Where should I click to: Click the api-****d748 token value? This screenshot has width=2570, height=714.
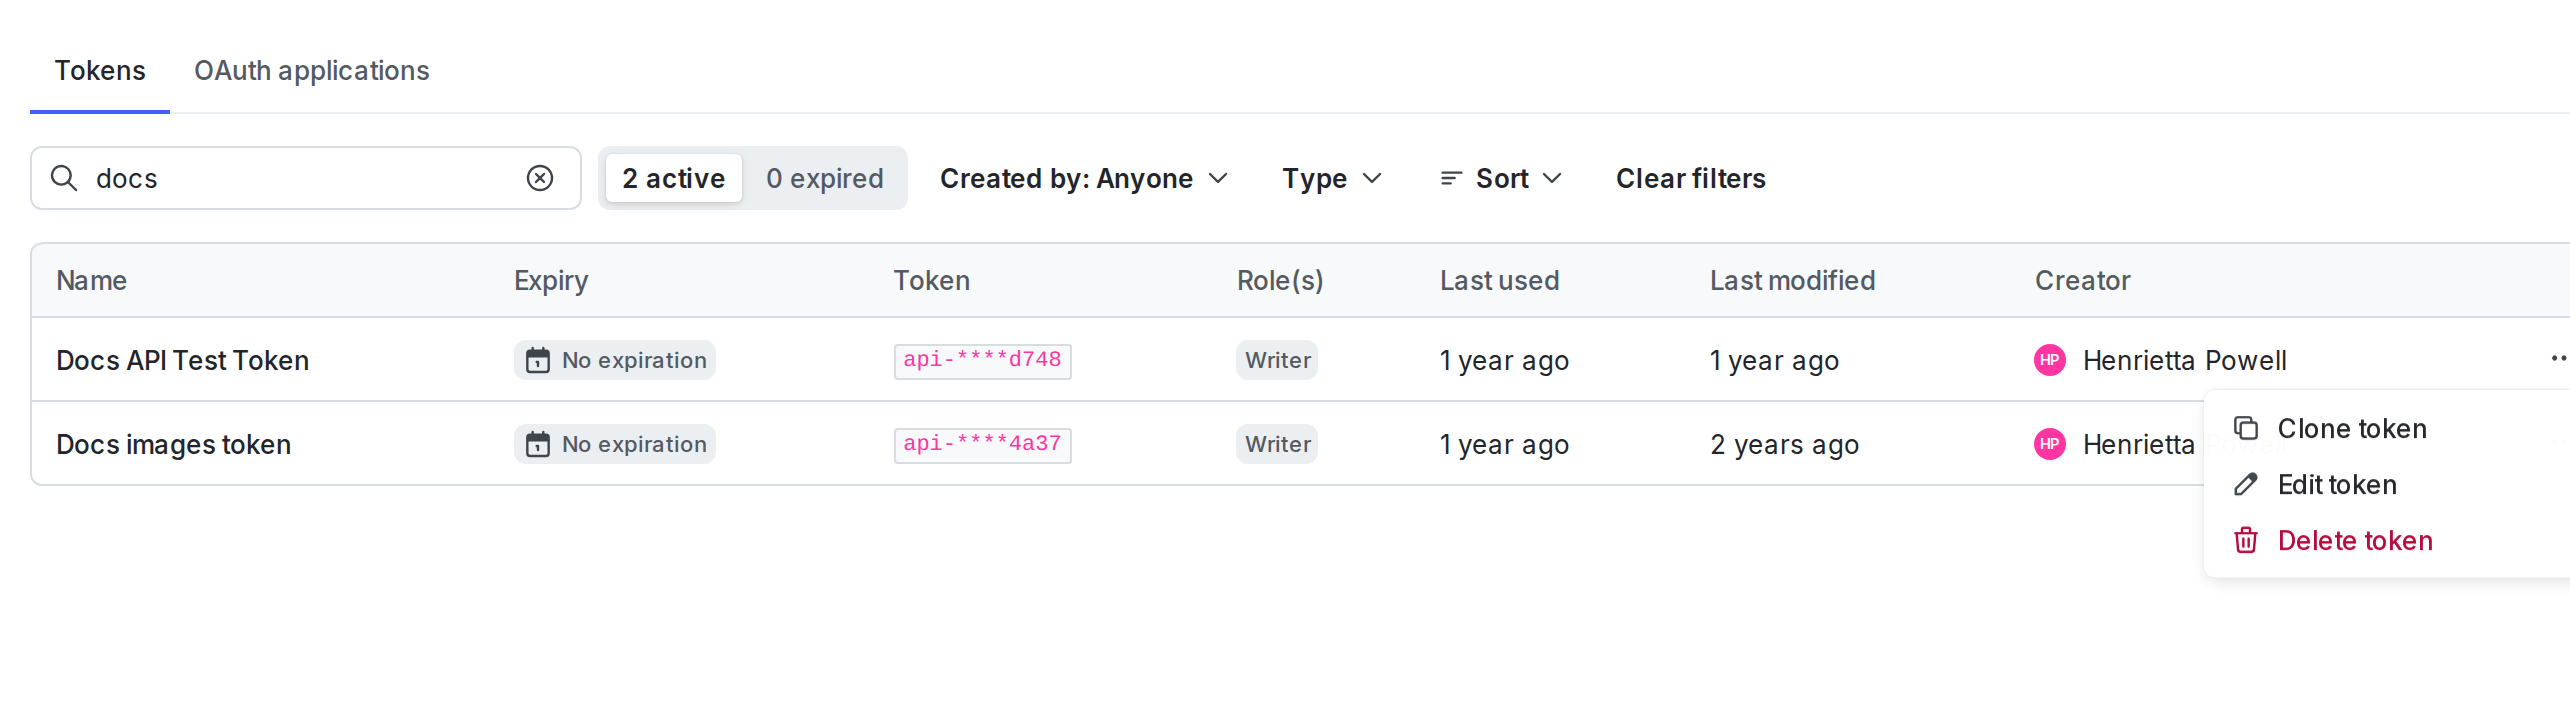(x=982, y=360)
